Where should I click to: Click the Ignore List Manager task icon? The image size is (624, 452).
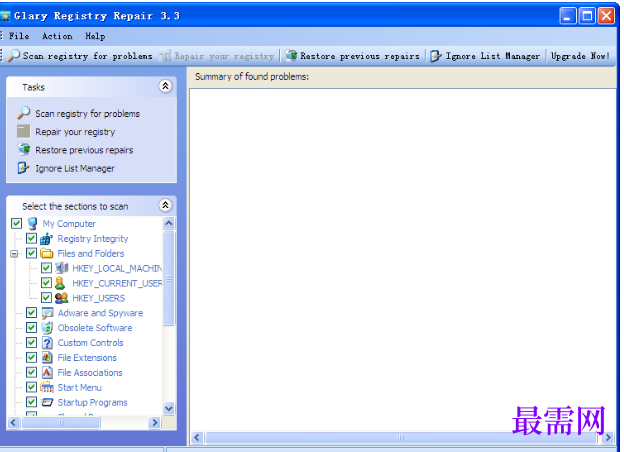click(x=23, y=168)
